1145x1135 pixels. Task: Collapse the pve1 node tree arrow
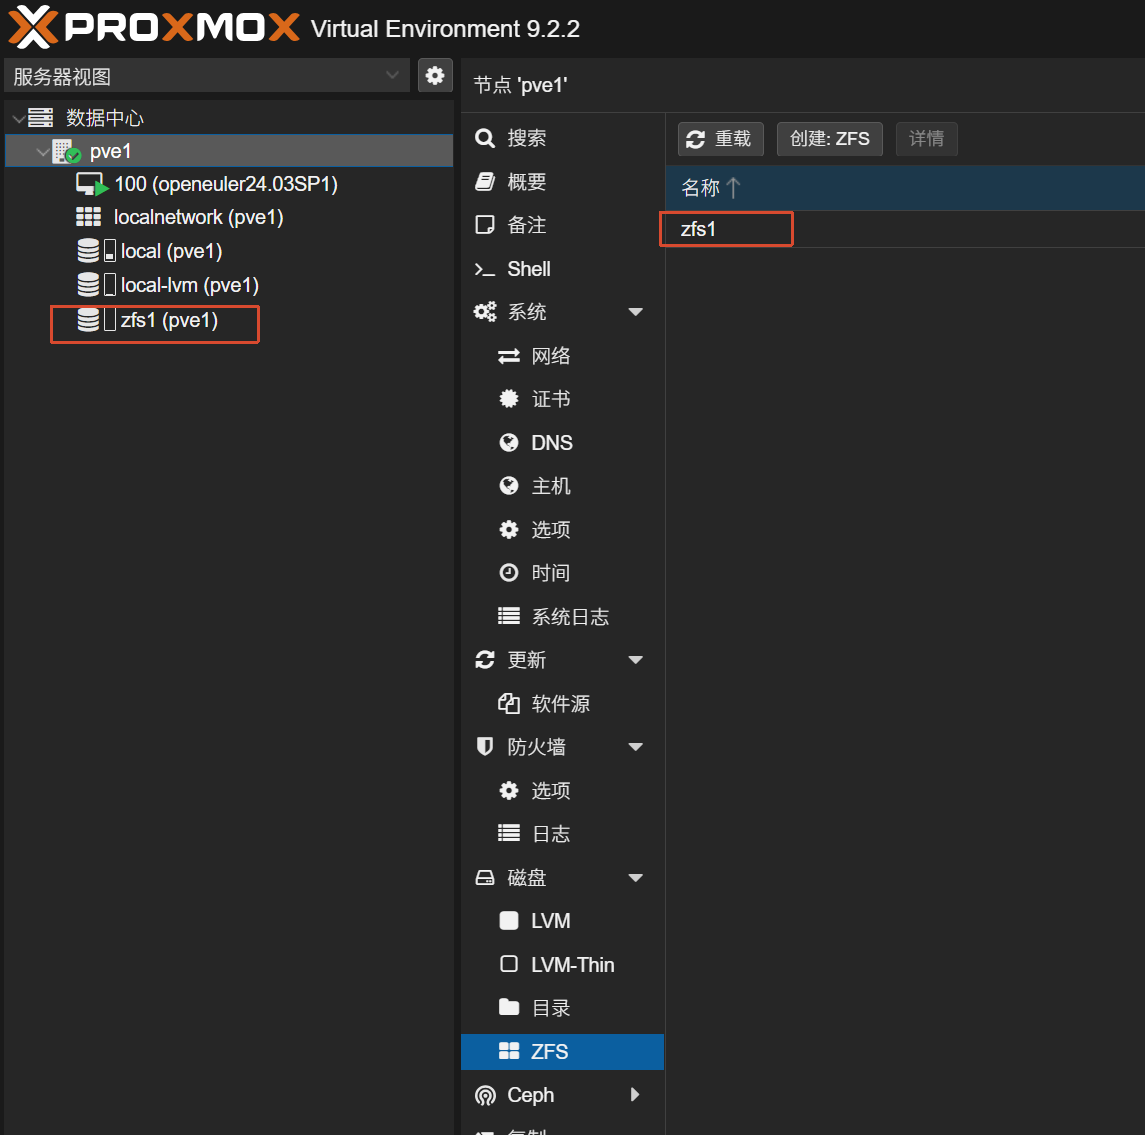pos(43,152)
